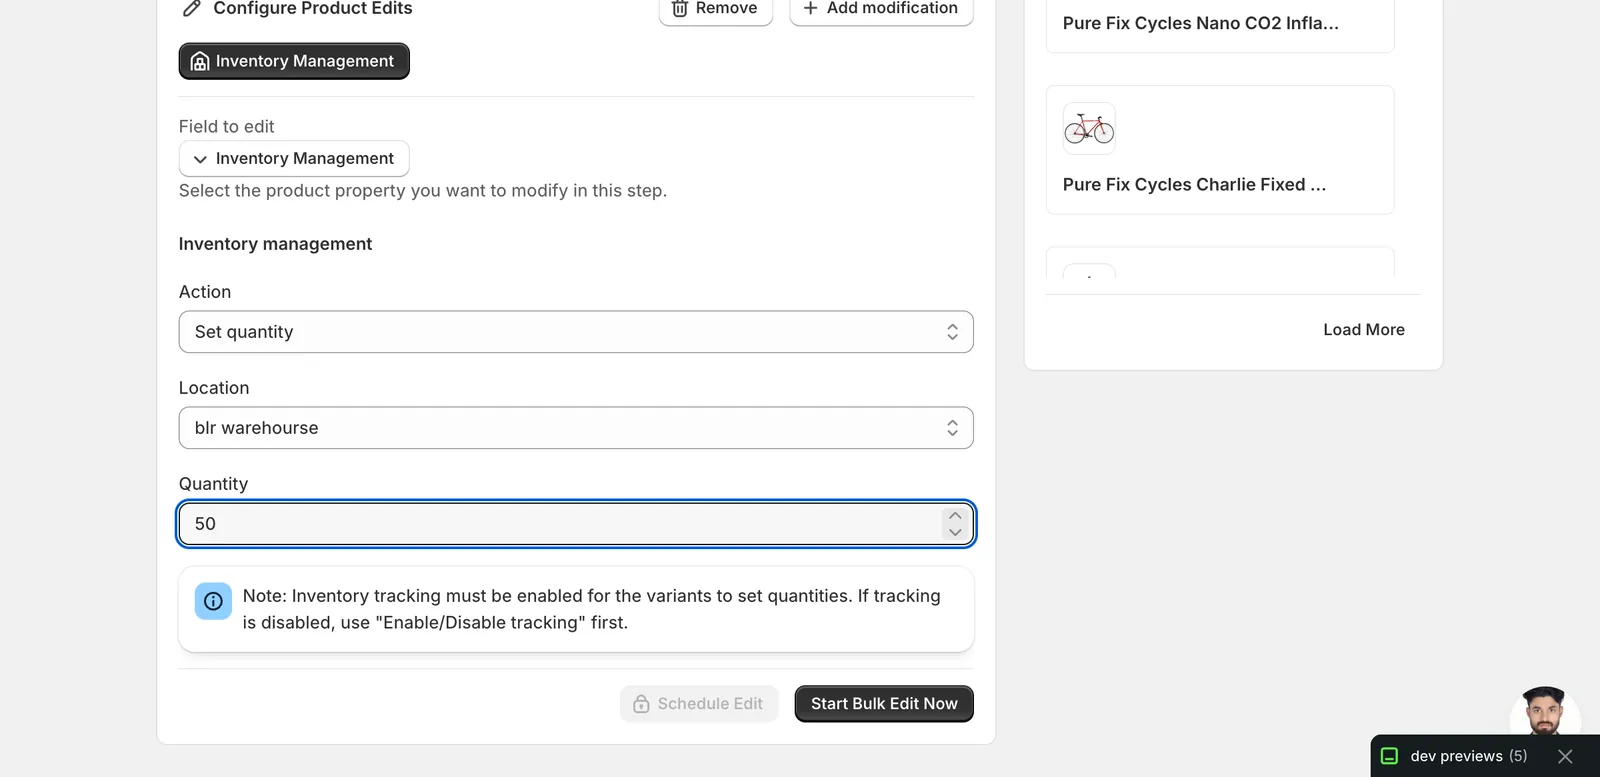The image size is (1600, 777).
Task: Increase quantity with the up arrow
Action: pyautogui.click(x=955, y=516)
